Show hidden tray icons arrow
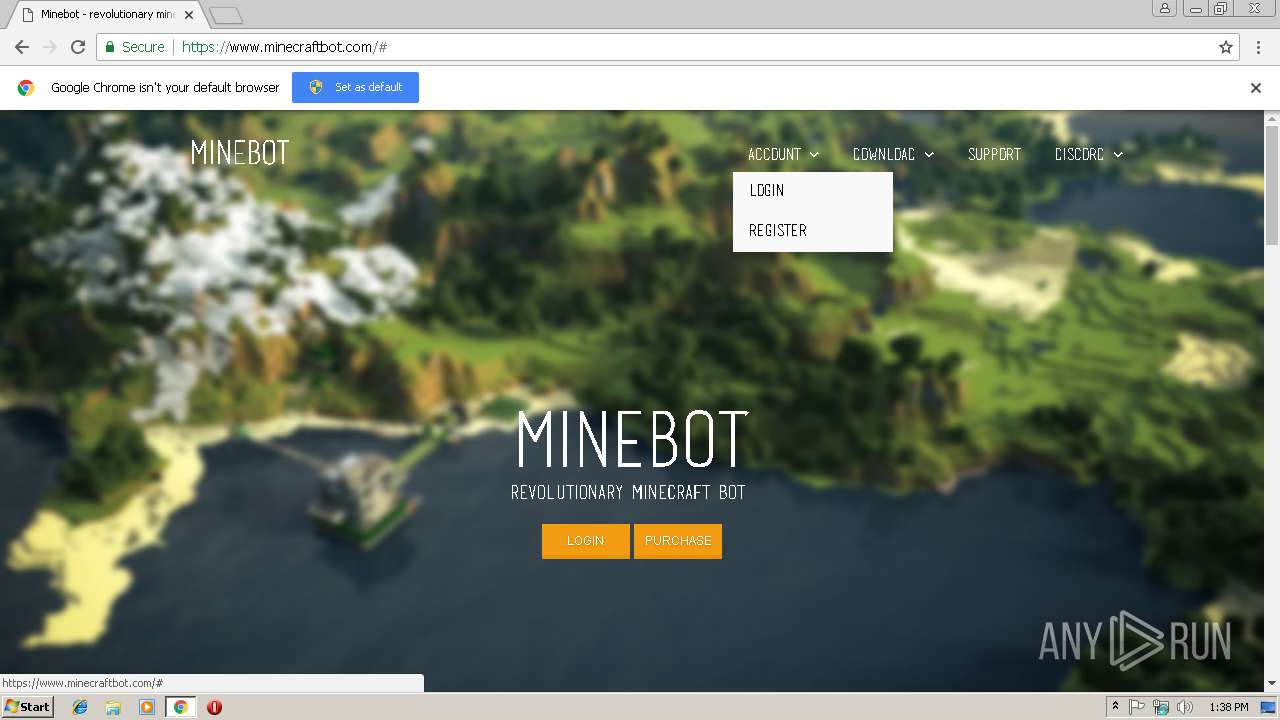The width and height of the screenshot is (1280, 720). pyautogui.click(x=1115, y=707)
